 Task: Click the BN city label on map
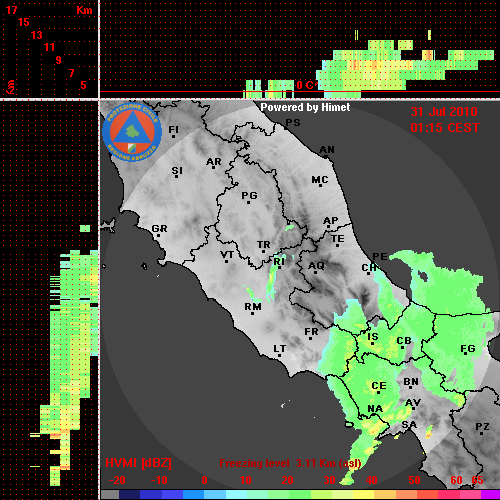pyautogui.click(x=411, y=382)
